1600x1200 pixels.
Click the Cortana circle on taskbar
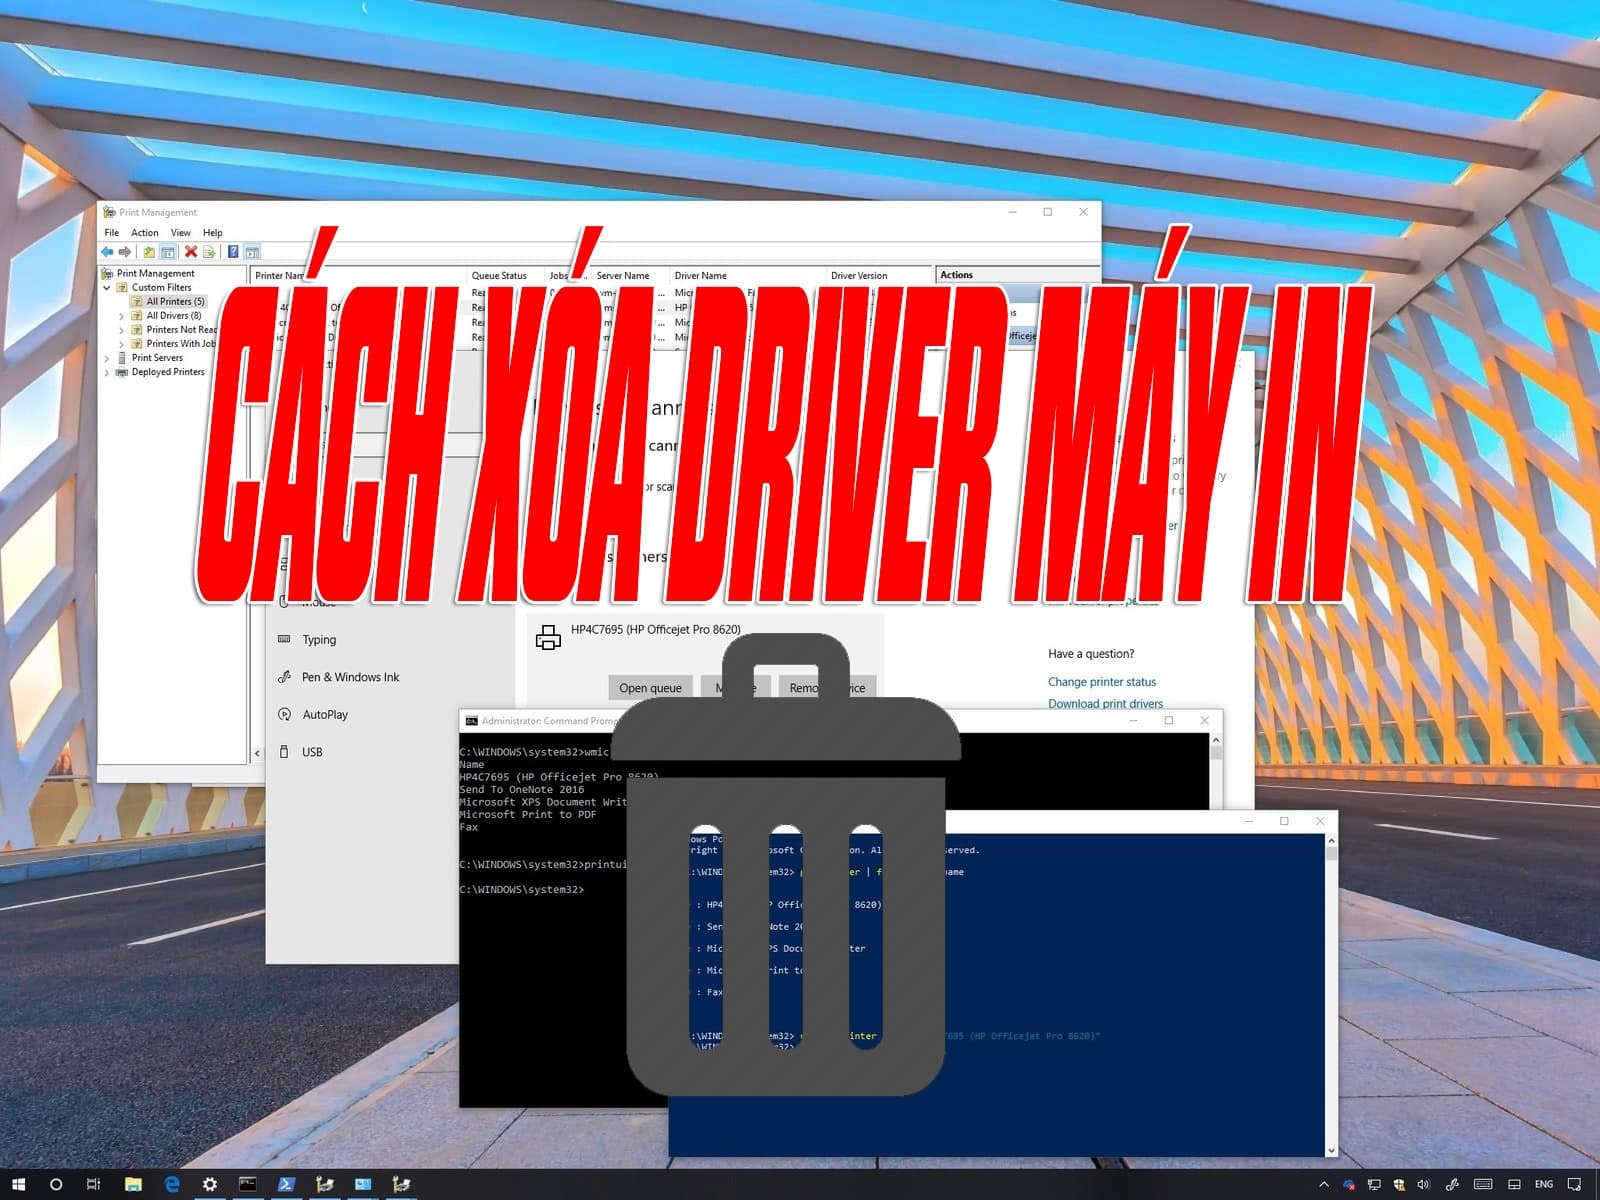pyautogui.click(x=56, y=1184)
